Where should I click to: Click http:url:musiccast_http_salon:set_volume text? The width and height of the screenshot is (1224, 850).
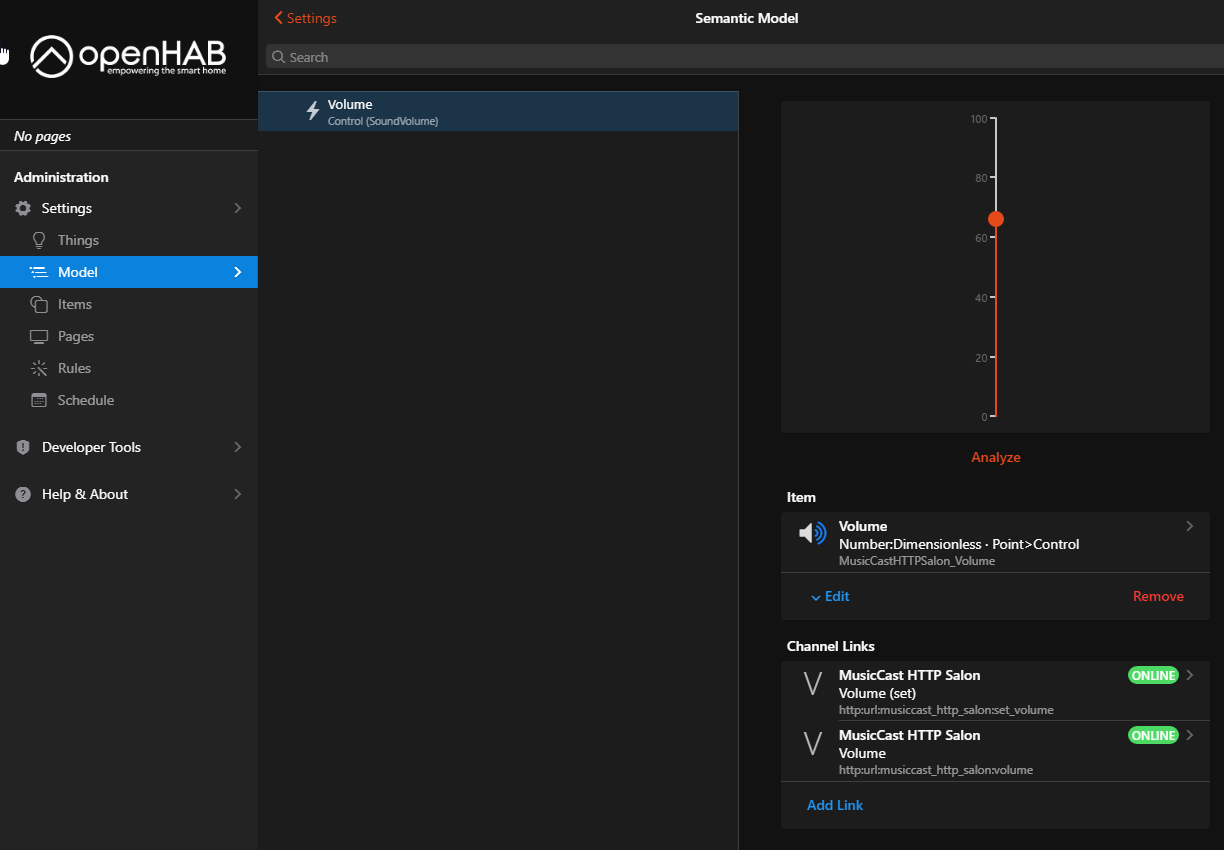click(x=946, y=710)
